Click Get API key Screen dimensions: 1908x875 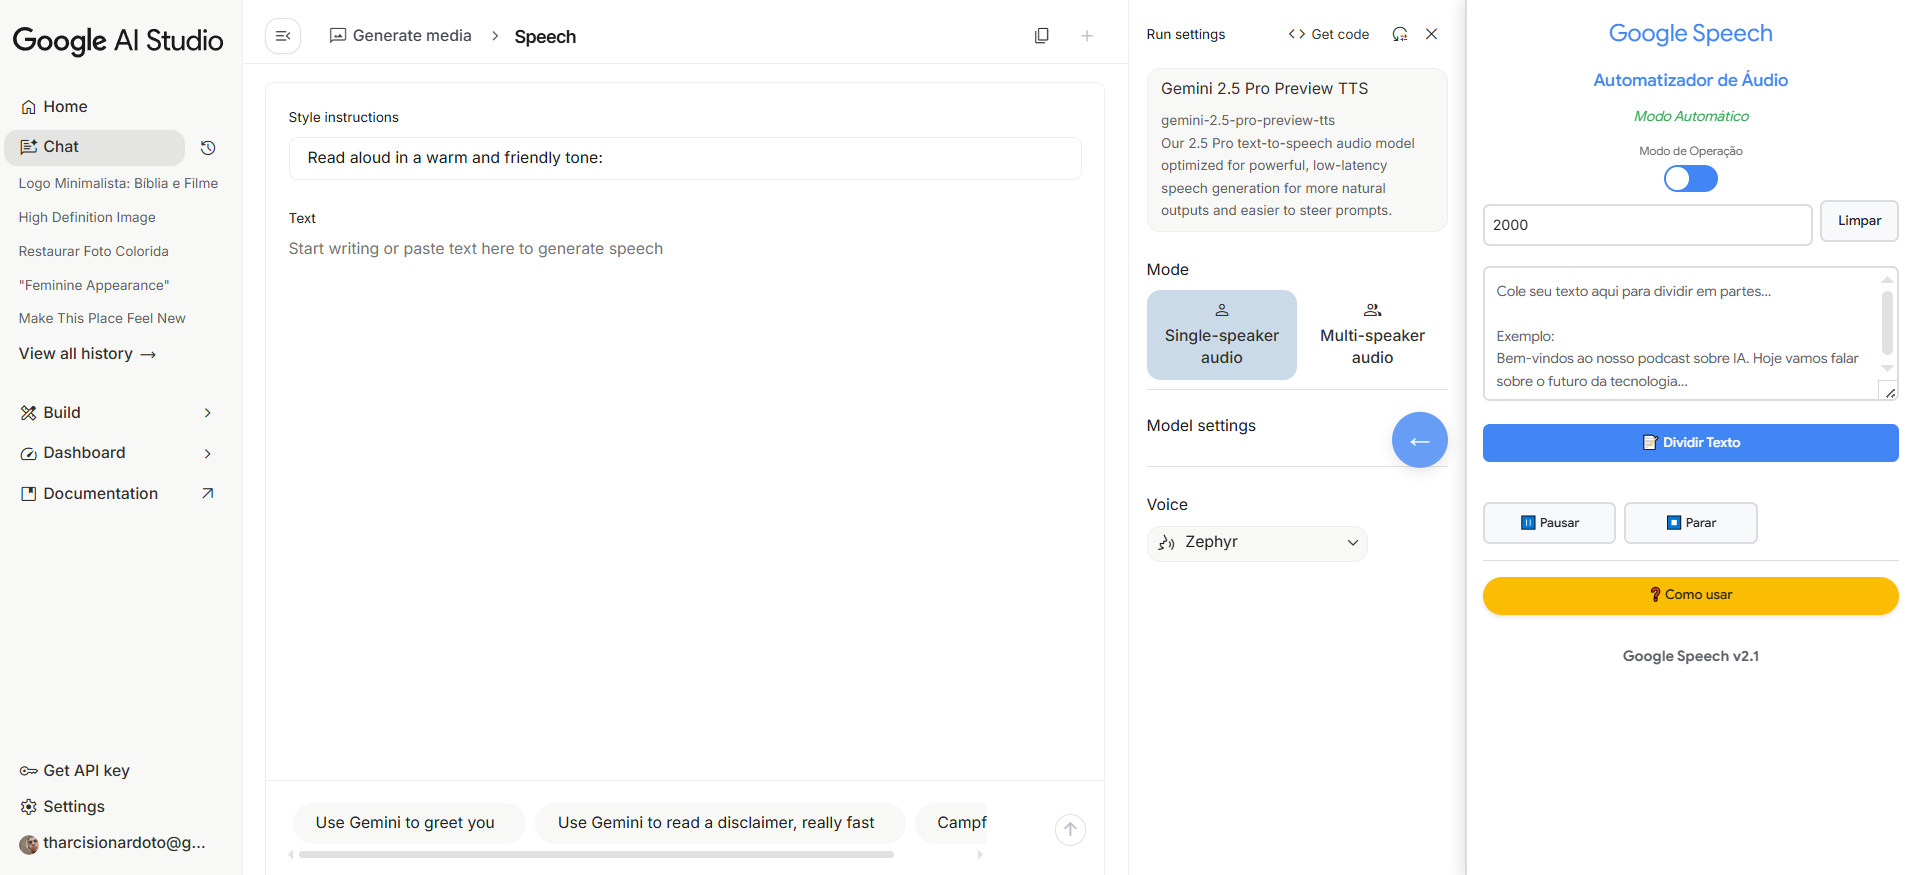(75, 771)
